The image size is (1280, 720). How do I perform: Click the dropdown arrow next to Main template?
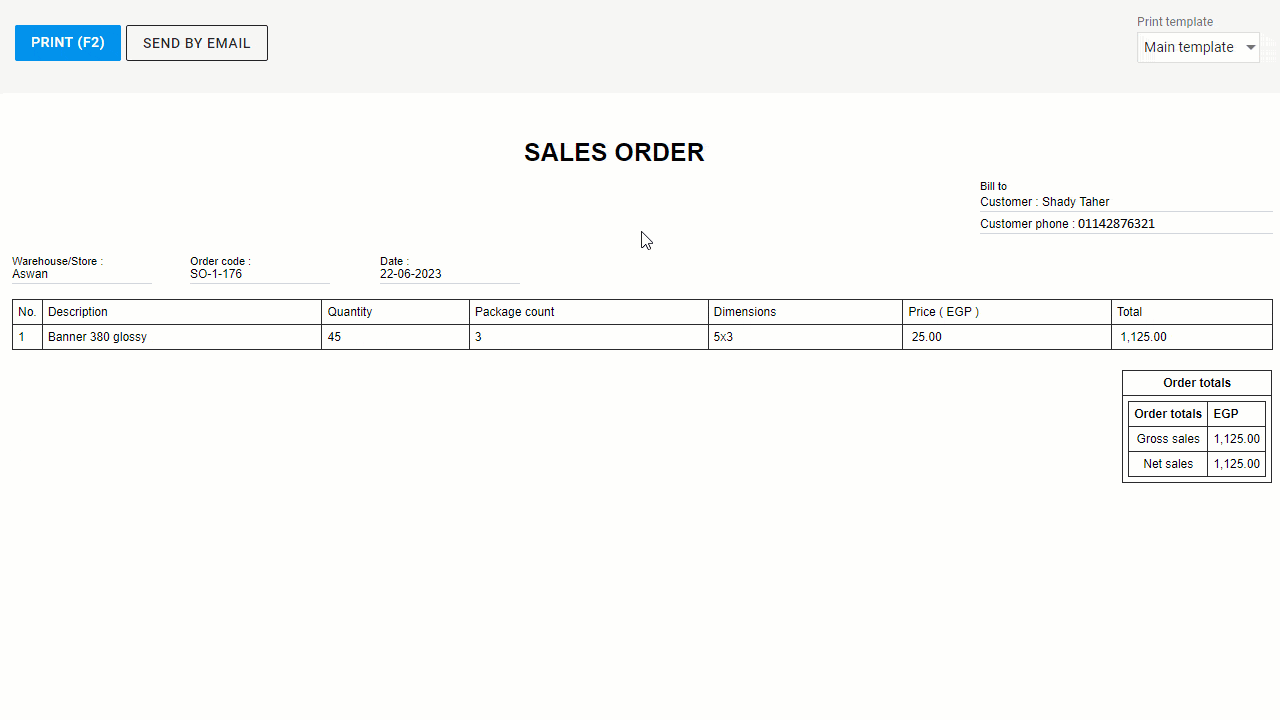[x=1250, y=47]
